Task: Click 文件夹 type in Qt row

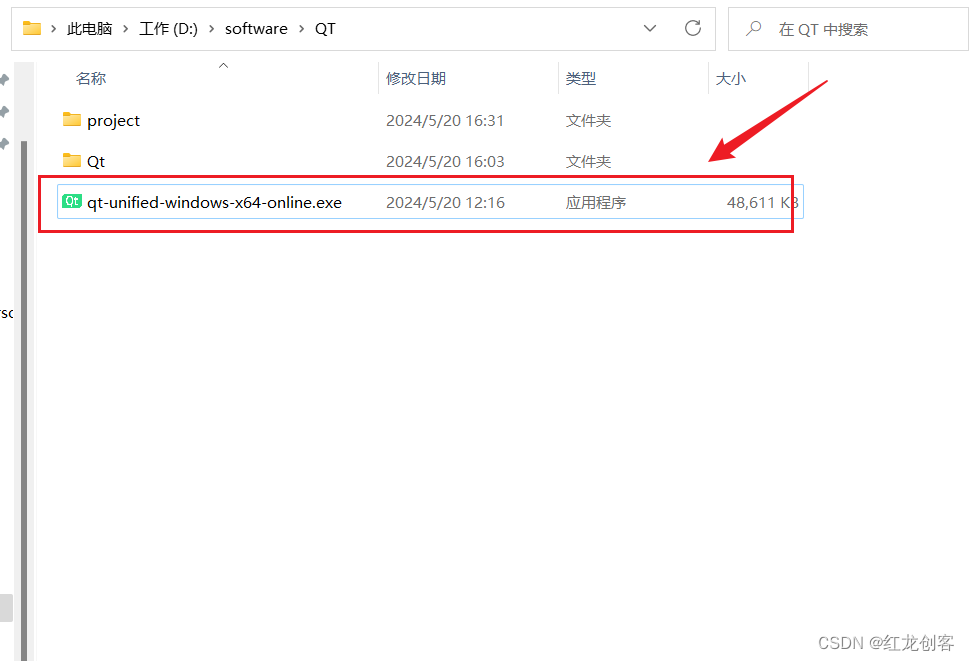Action: tap(588, 161)
